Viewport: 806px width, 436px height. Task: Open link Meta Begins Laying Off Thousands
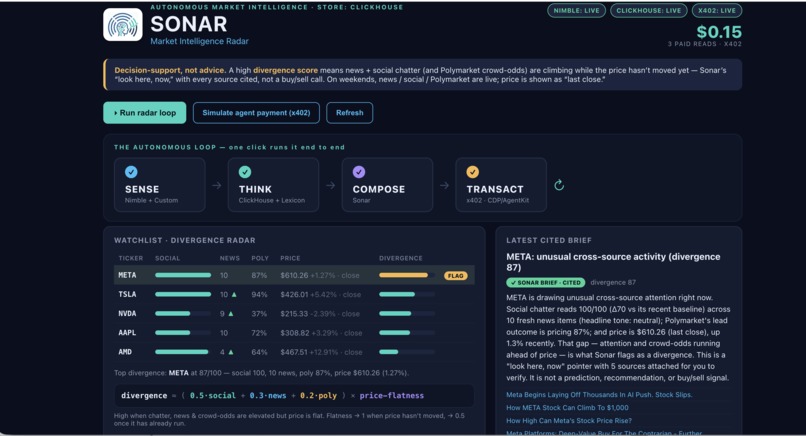tap(599, 395)
